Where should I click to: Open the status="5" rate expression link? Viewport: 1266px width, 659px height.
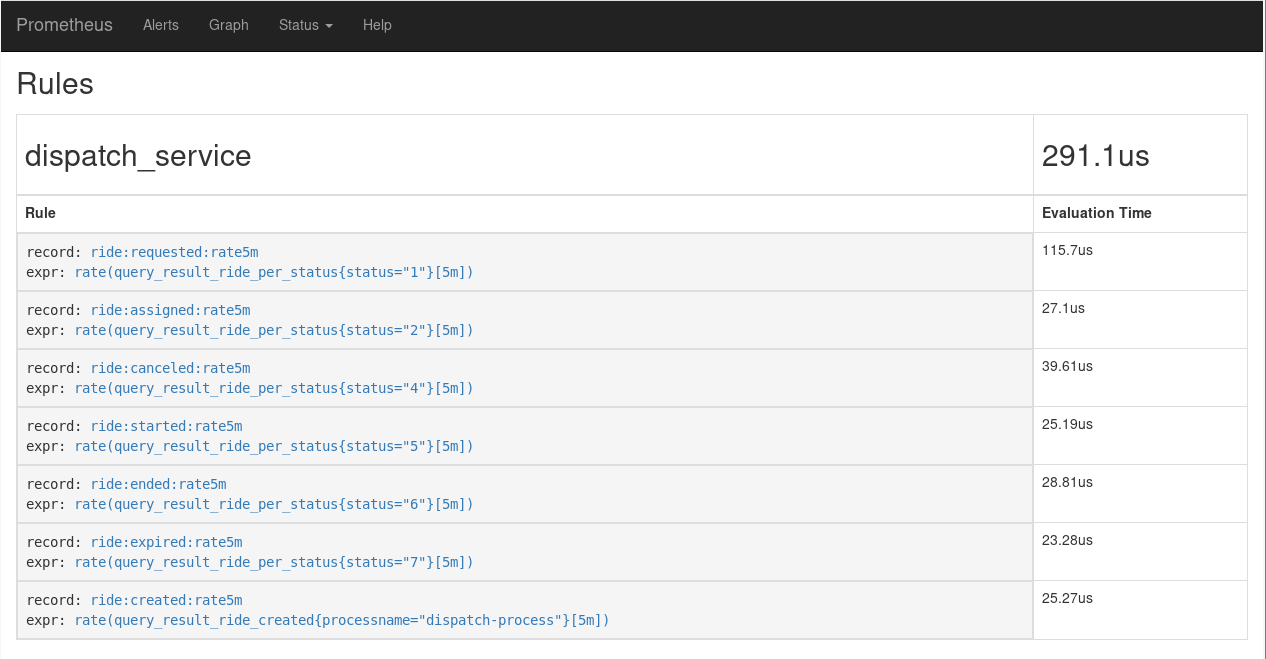(274, 446)
